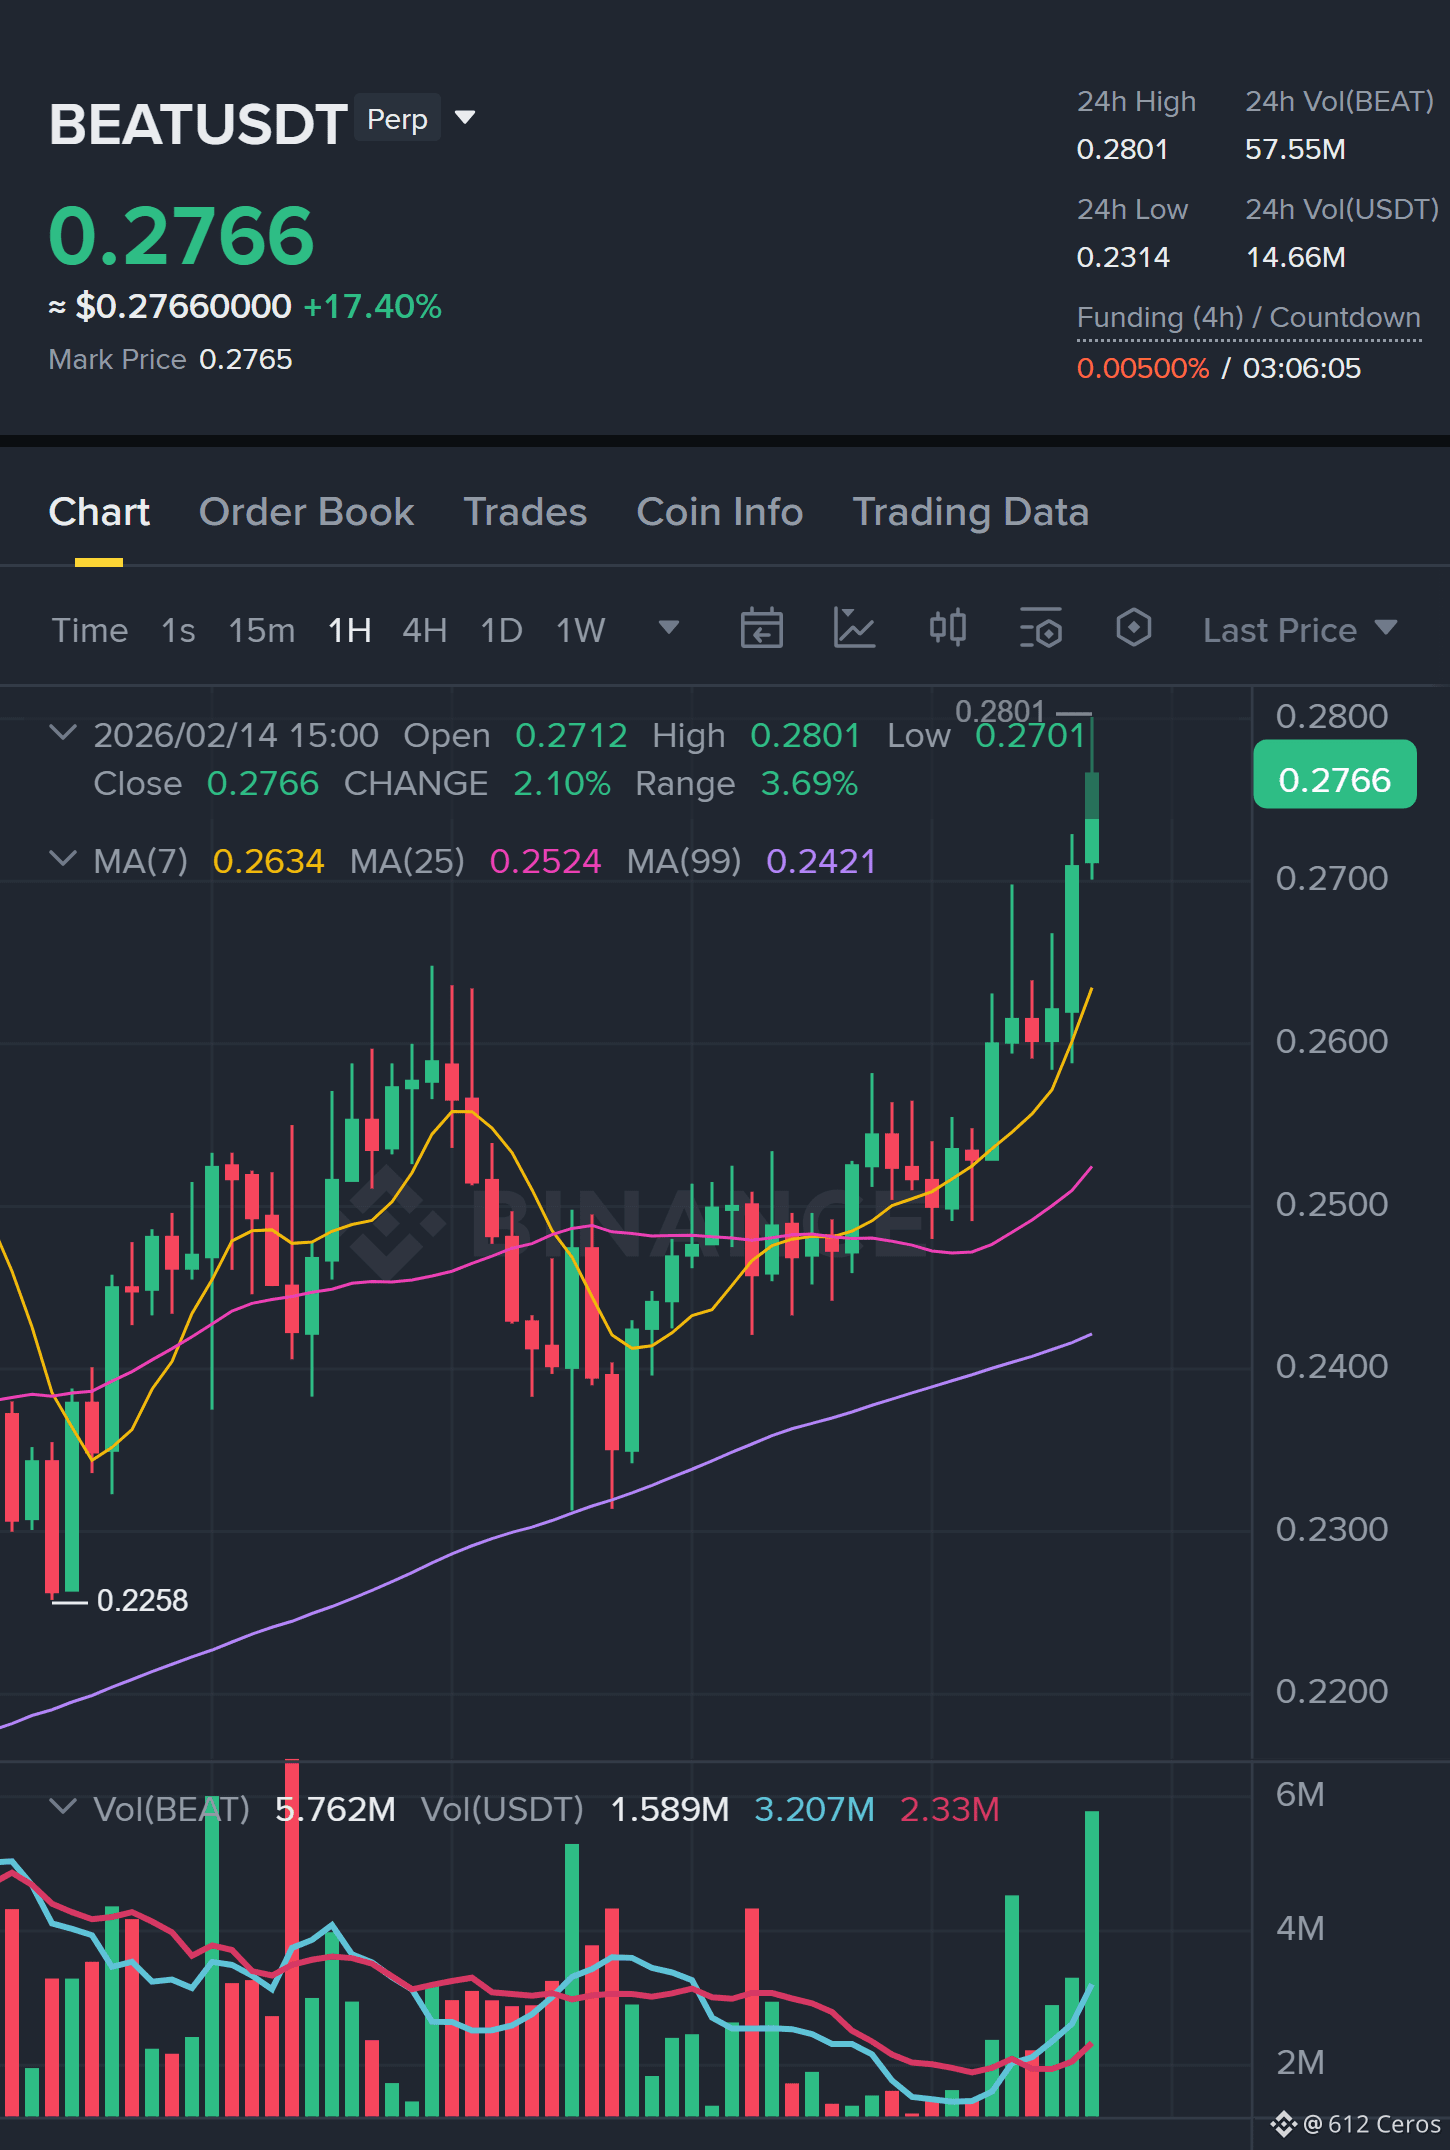
Task: Open the Trading Data tab
Action: [970, 512]
